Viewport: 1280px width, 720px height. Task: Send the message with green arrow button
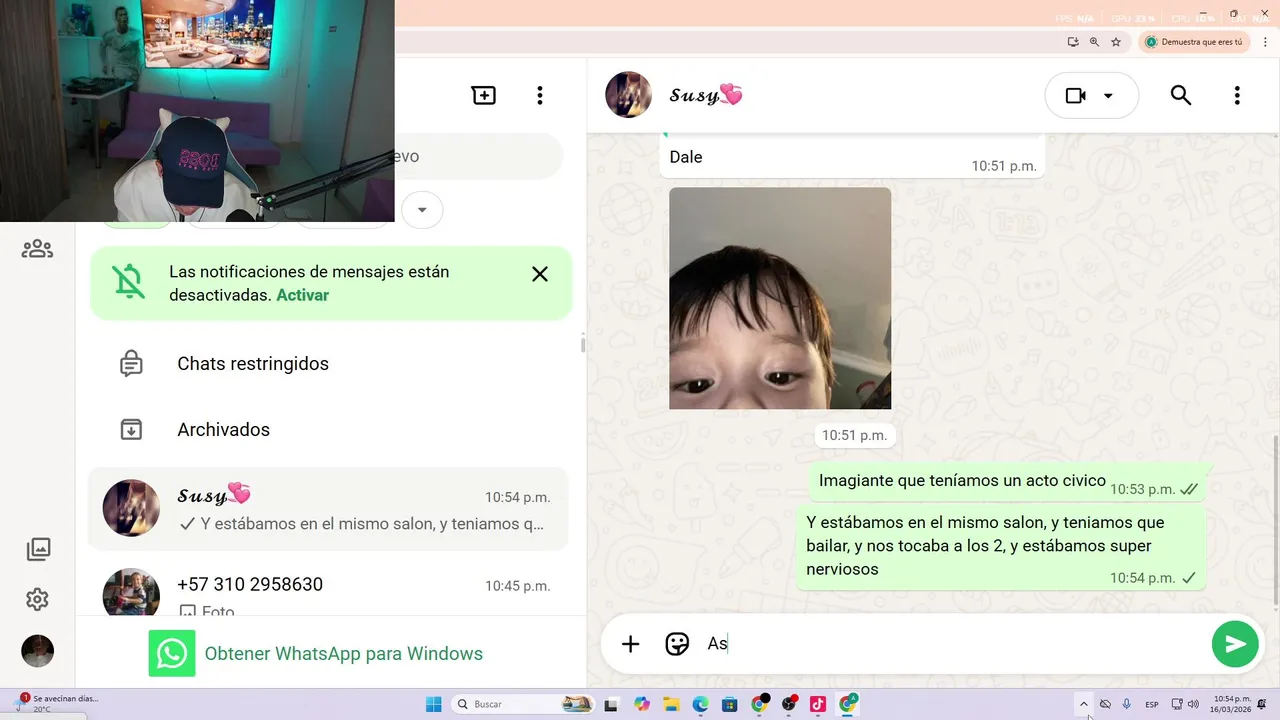pyautogui.click(x=1235, y=644)
